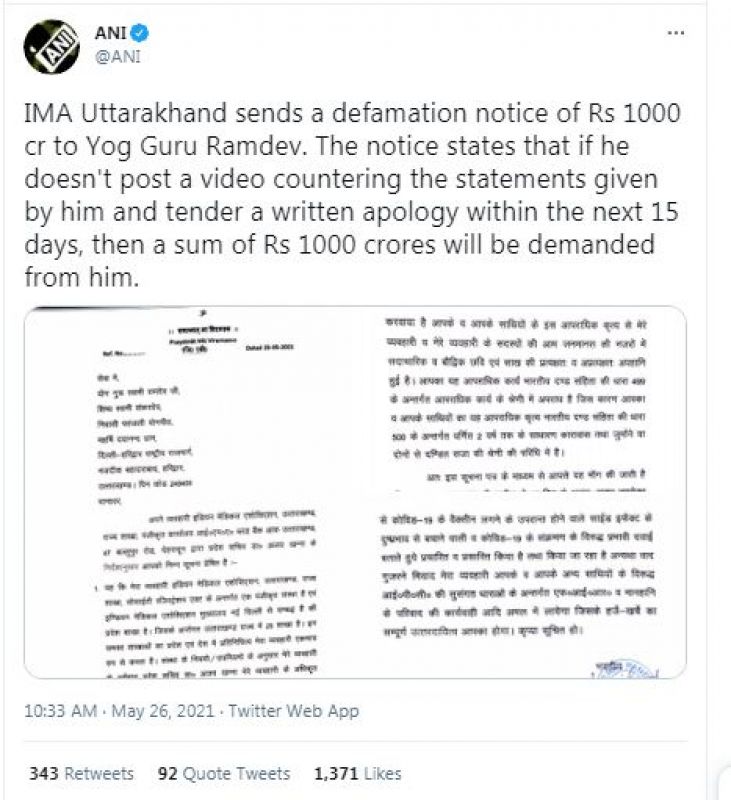Click the May 26, 2021 date

point(163,711)
